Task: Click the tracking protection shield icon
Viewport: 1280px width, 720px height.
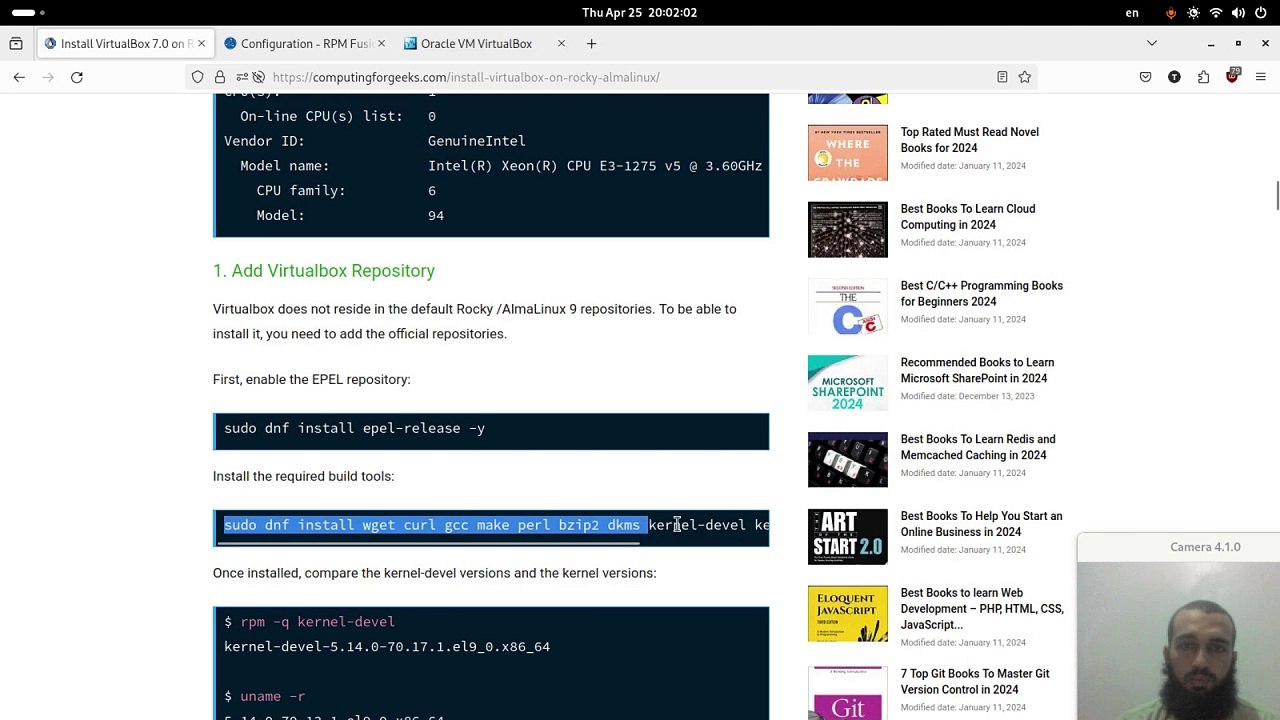Action: point(197,77)
